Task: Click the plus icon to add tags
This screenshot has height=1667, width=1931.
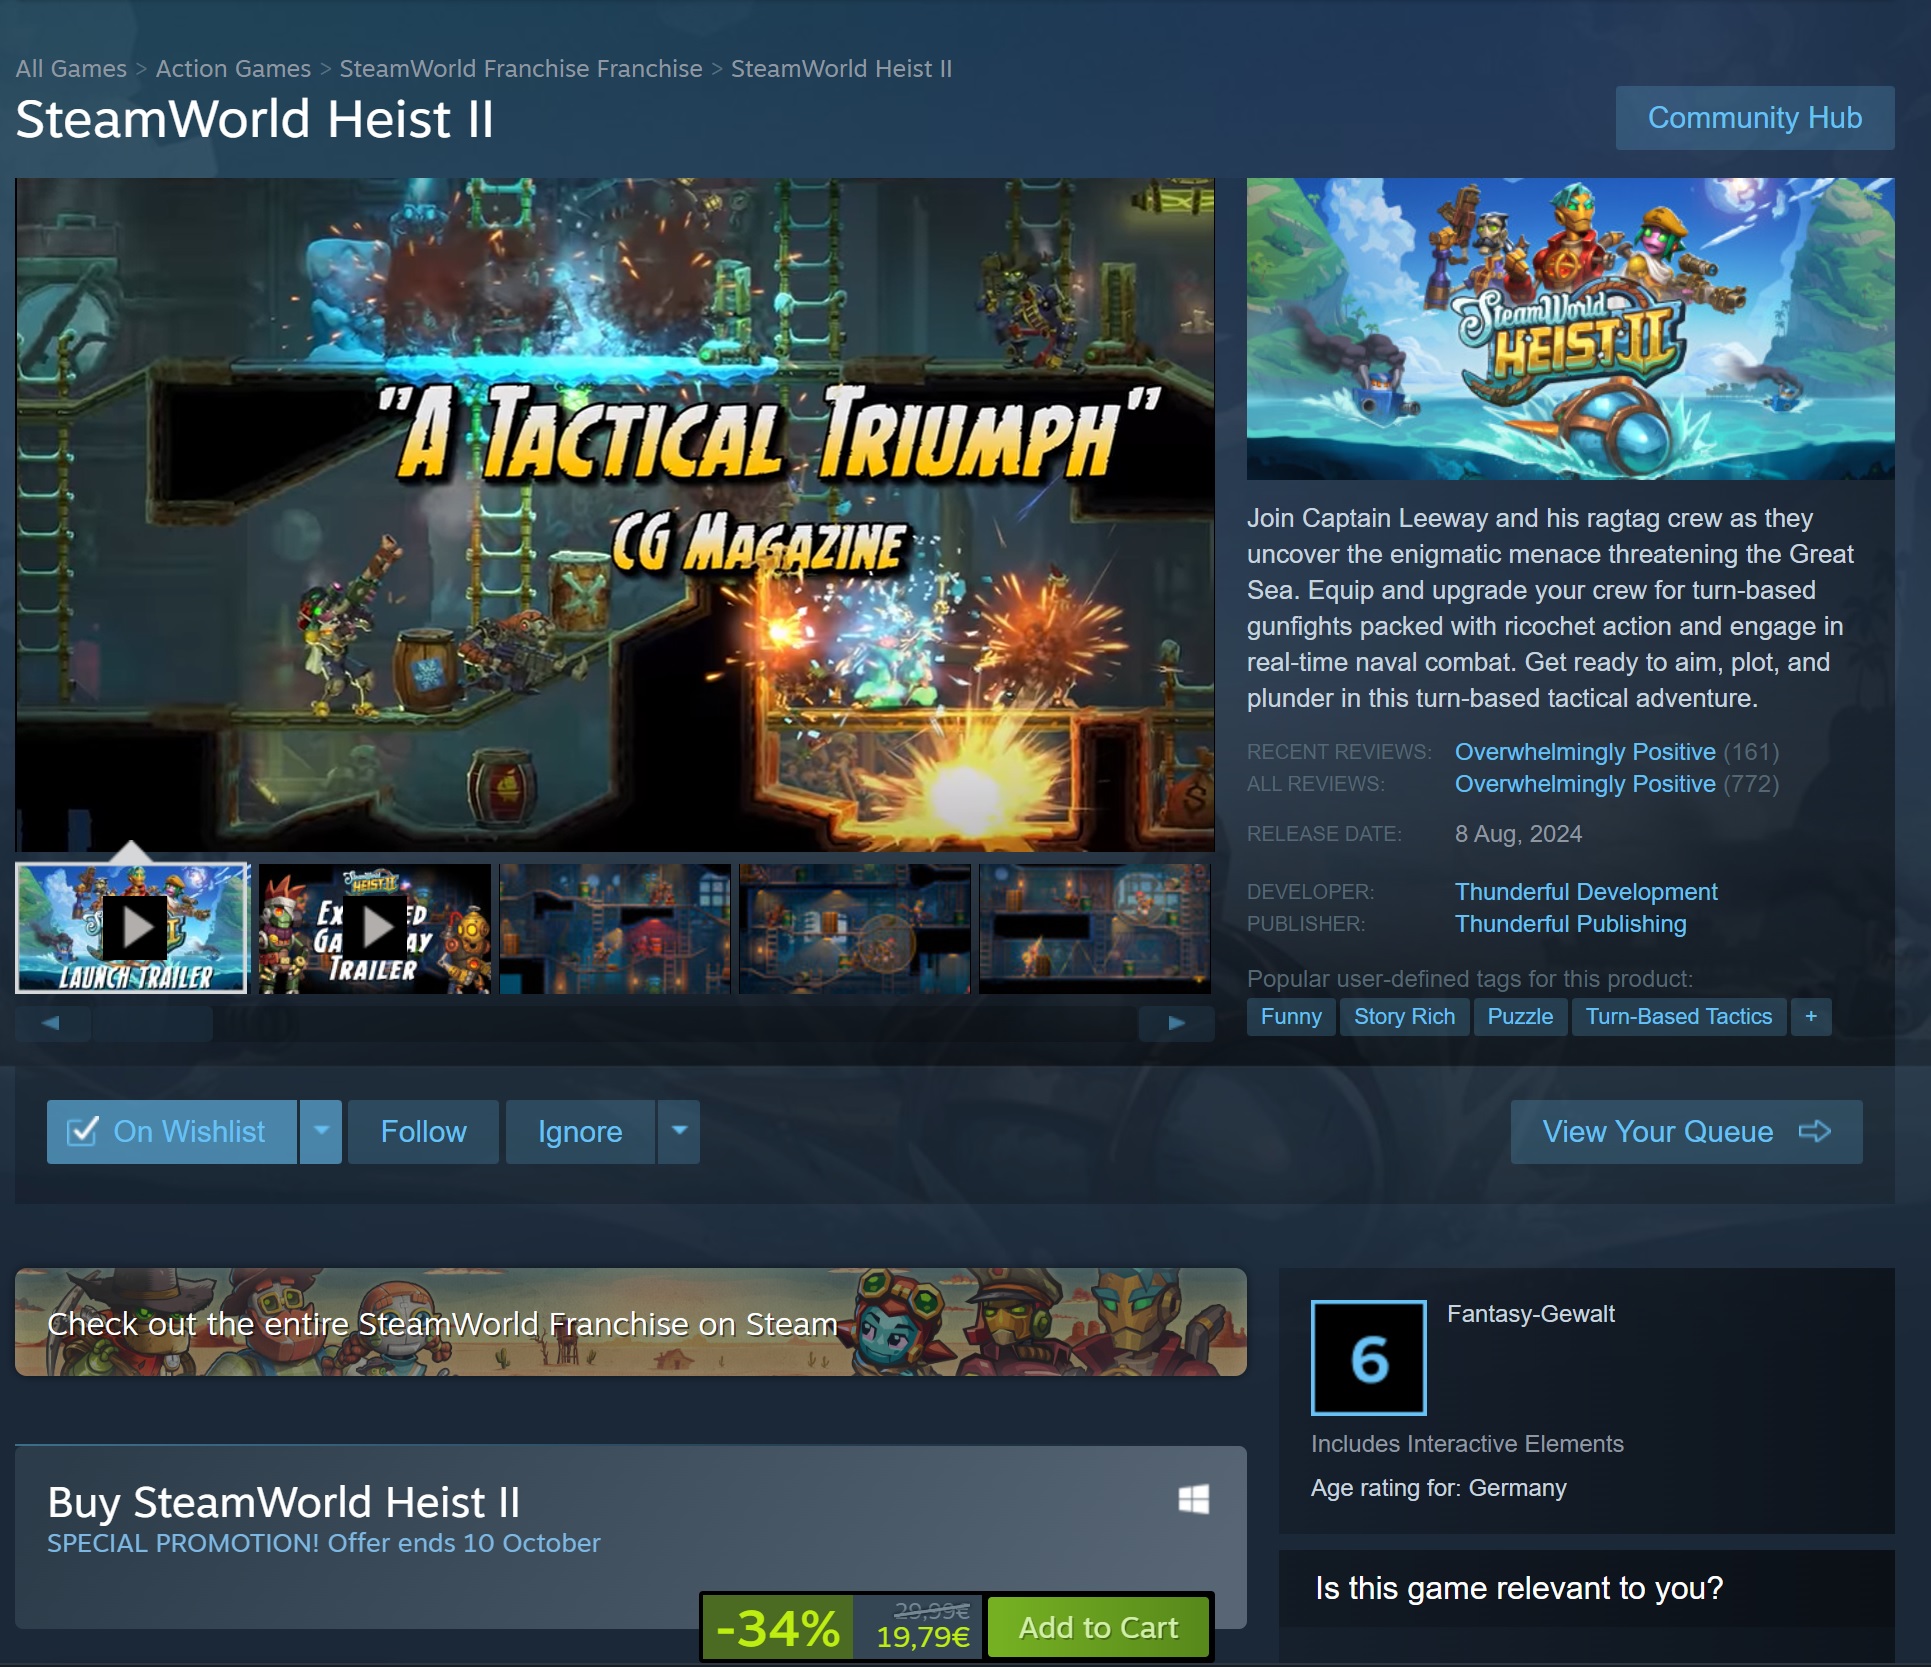Action: (x=1810, y=1017)
